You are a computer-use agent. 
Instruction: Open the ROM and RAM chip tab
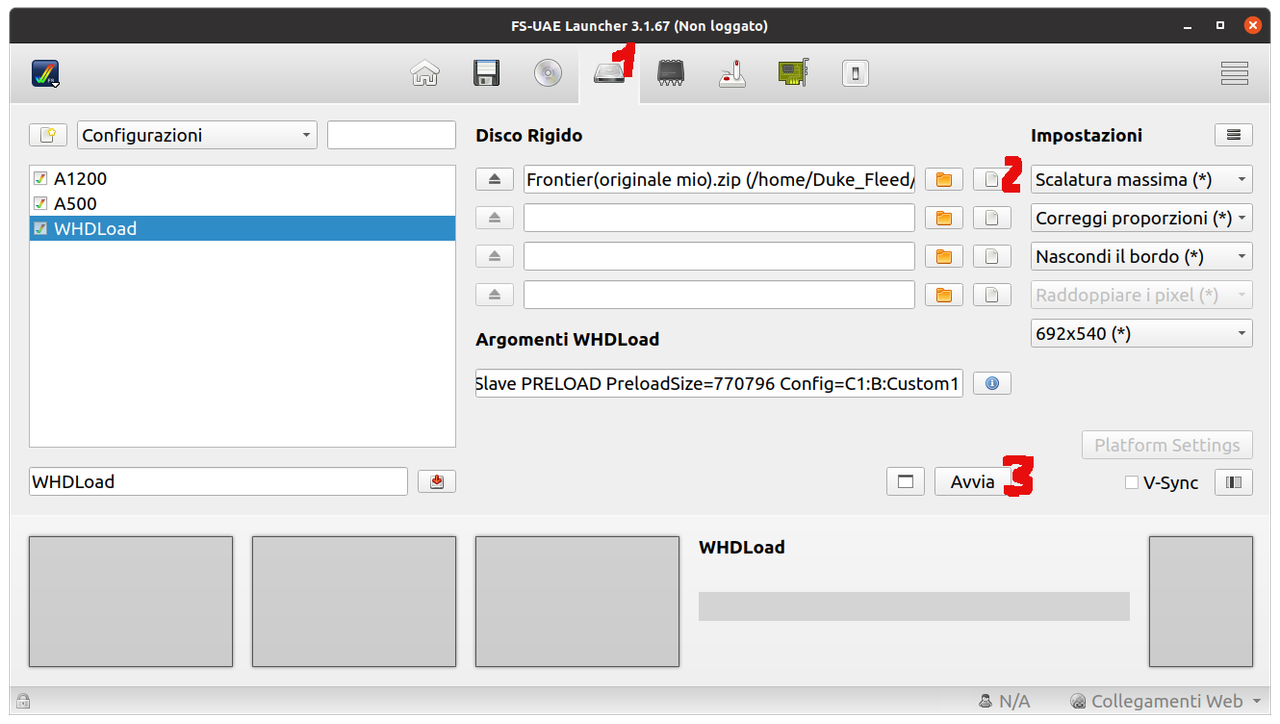point(670,73)
